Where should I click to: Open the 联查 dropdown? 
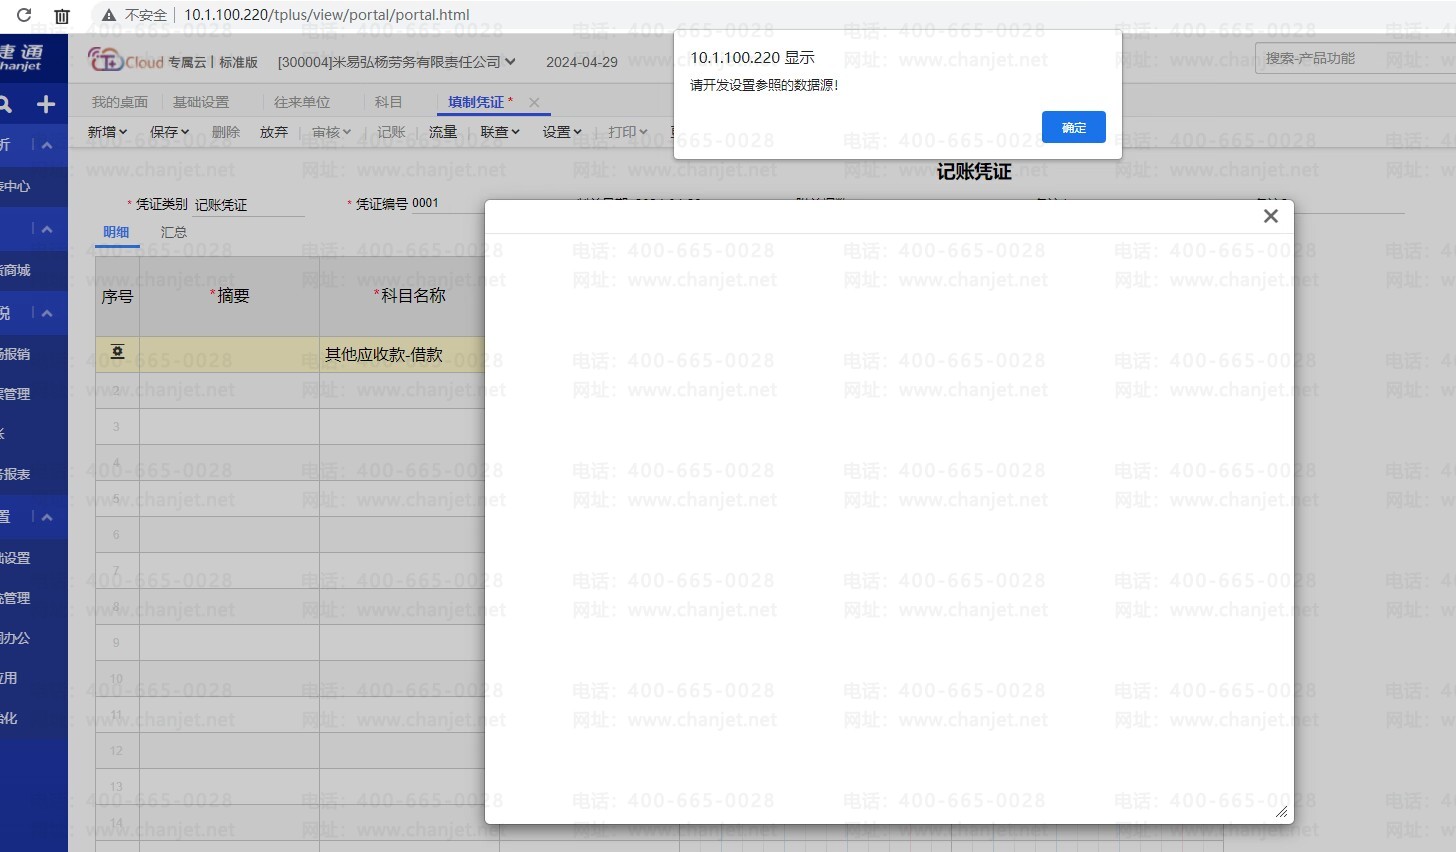click(500, 132)
